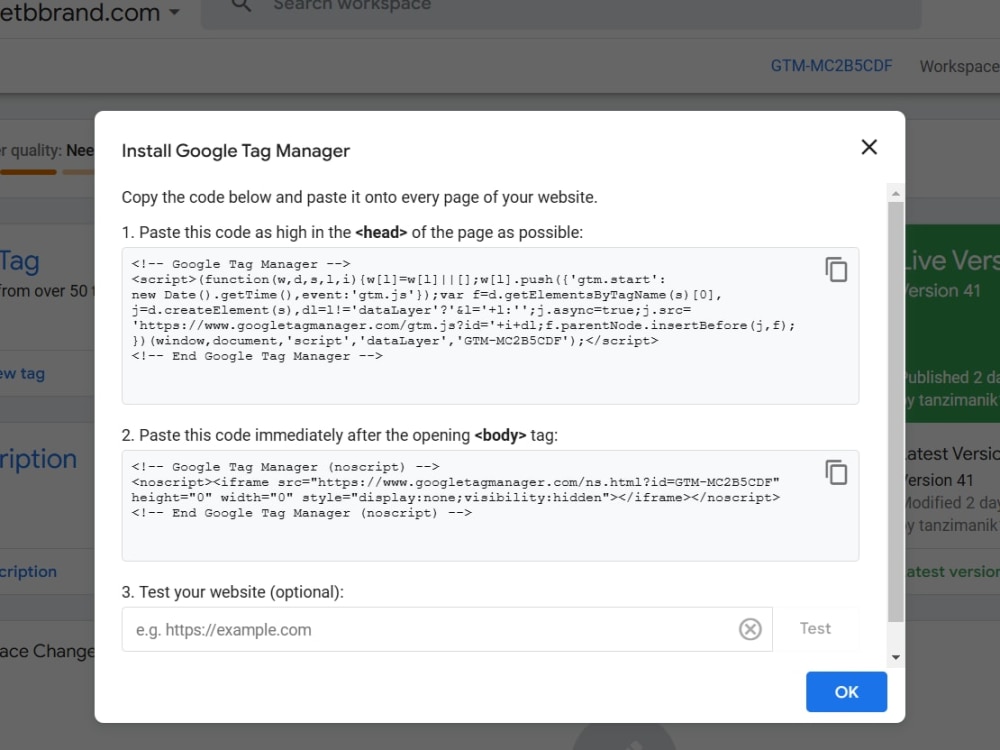Click the dialog scrollbar down arrow
This screenshot has height=750, width=1000.
[895, 658]
